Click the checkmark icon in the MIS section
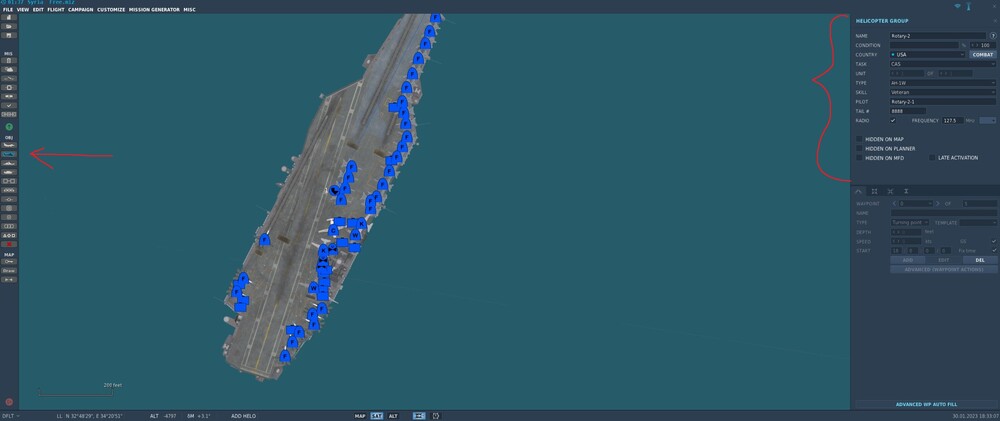Viewport: 1000px width, 421px height. click(x=9, y=105)
